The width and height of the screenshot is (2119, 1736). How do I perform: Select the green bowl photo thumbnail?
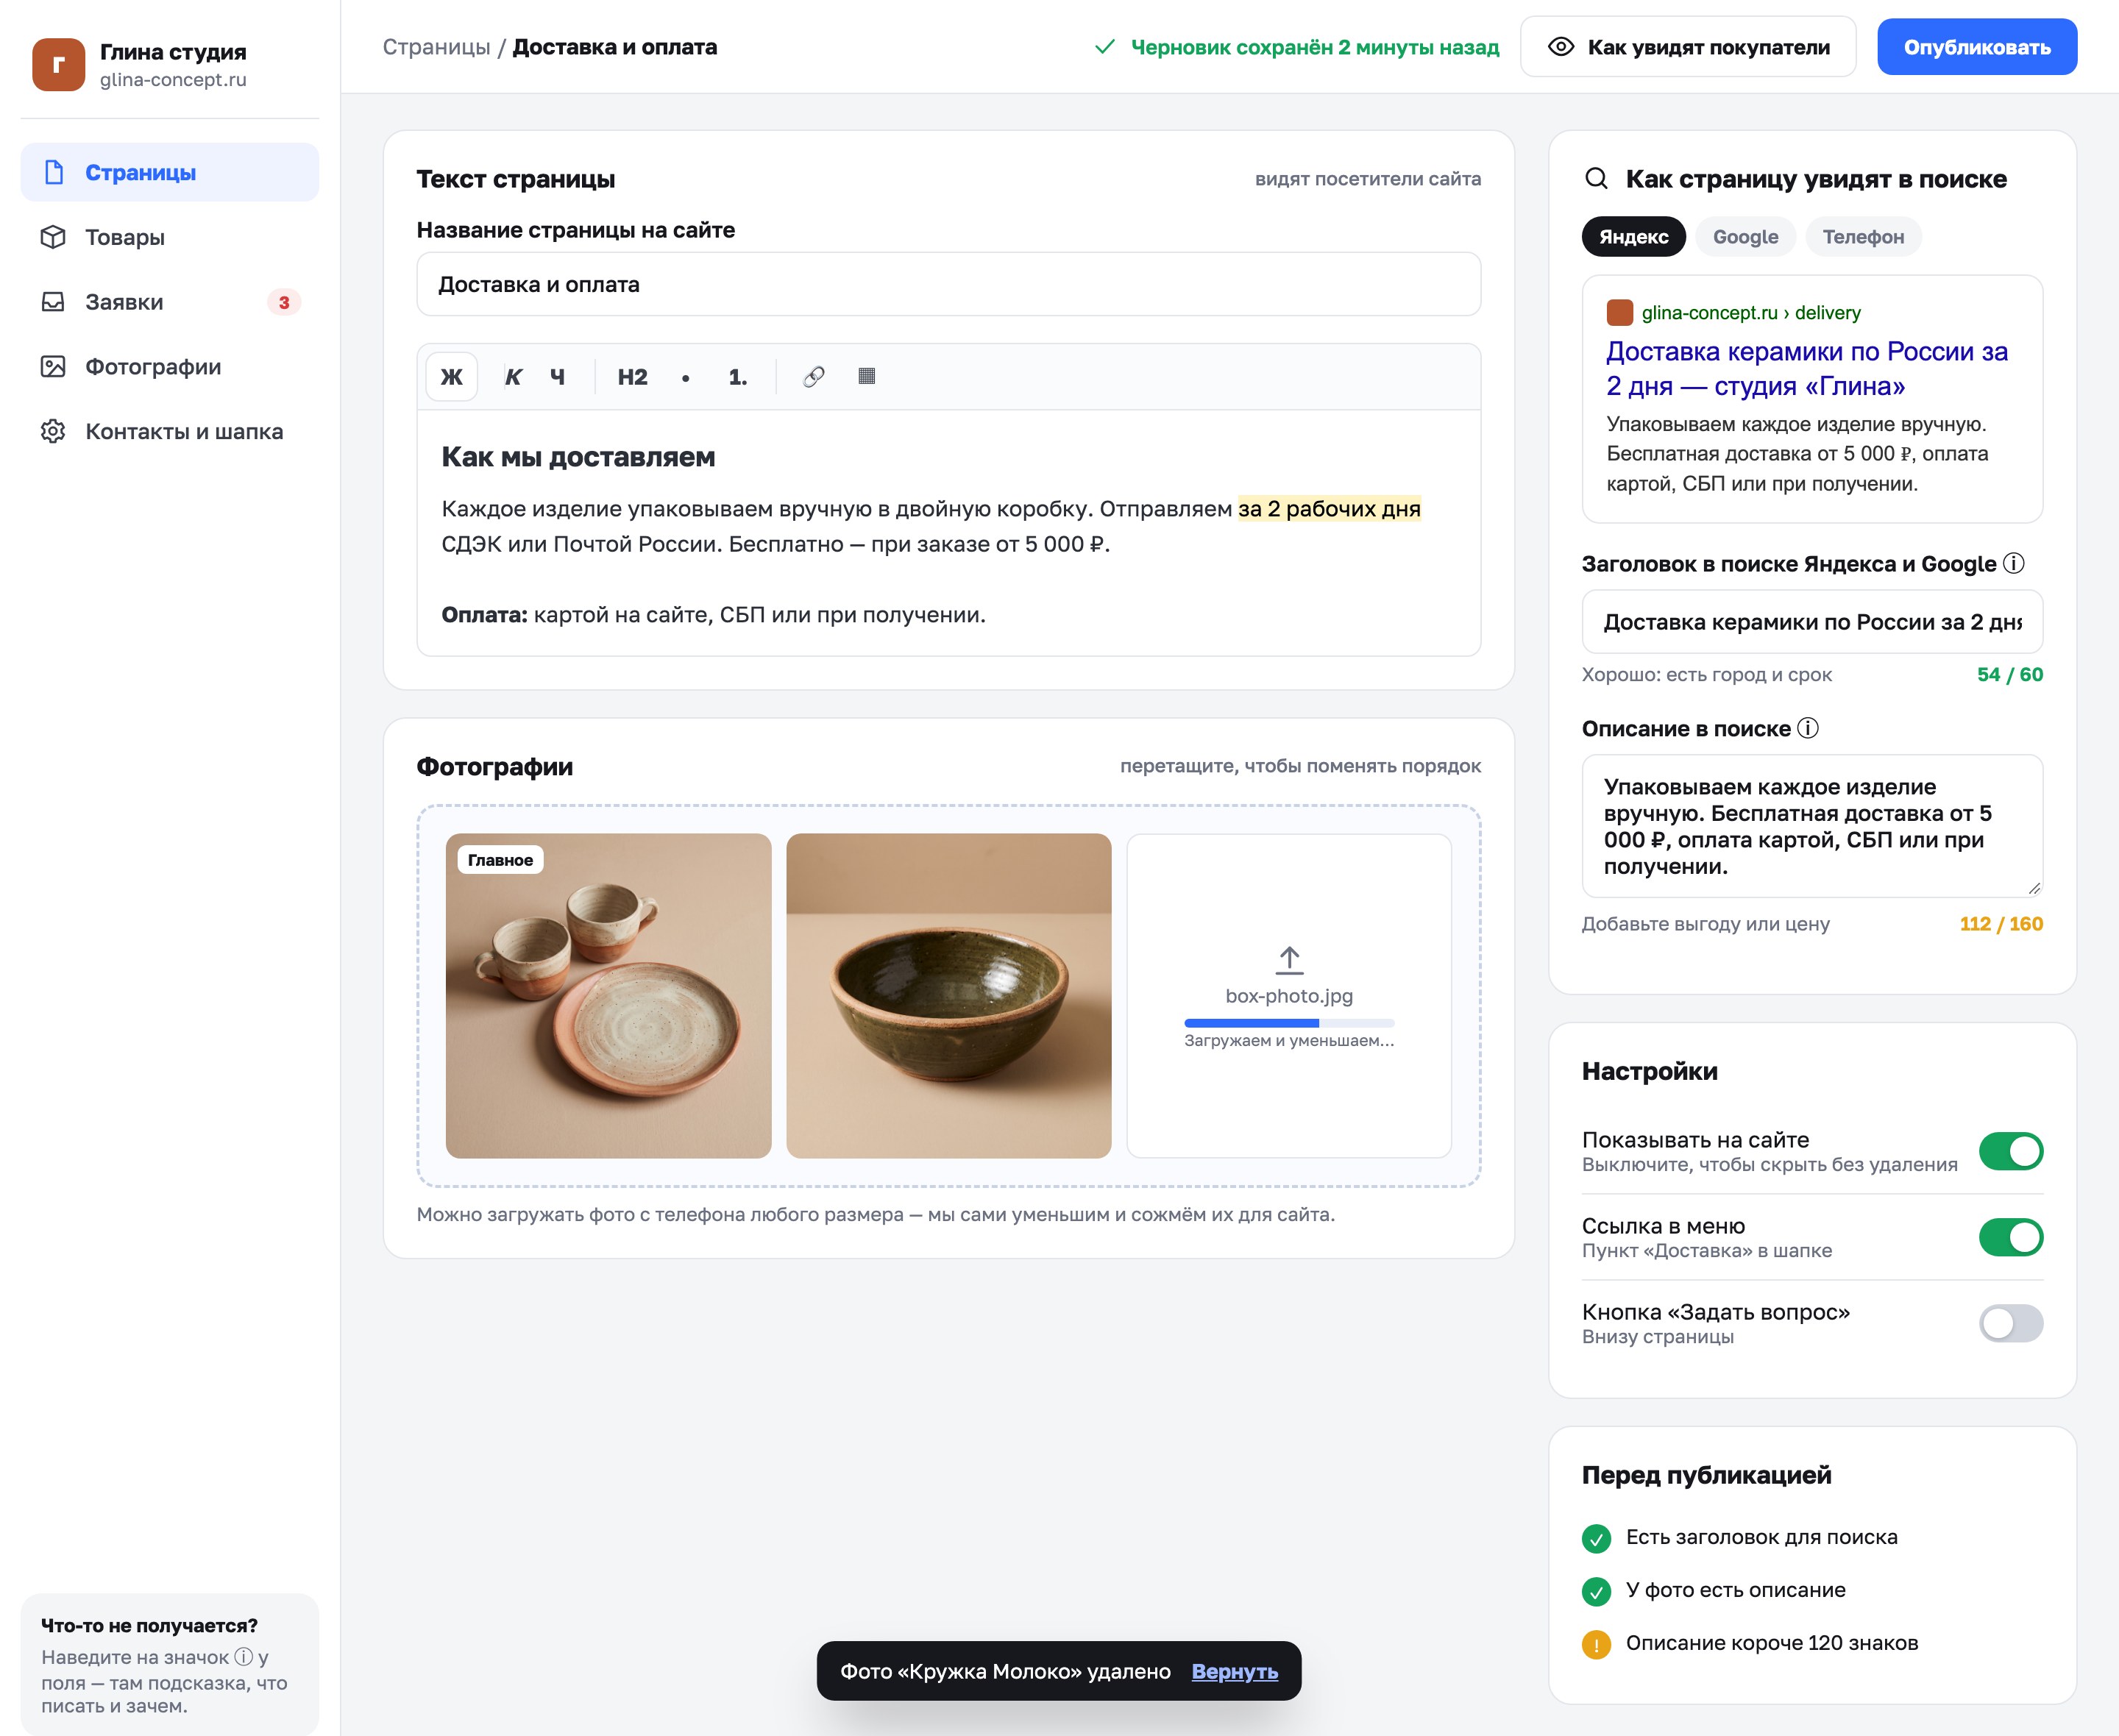pos(948,996)
